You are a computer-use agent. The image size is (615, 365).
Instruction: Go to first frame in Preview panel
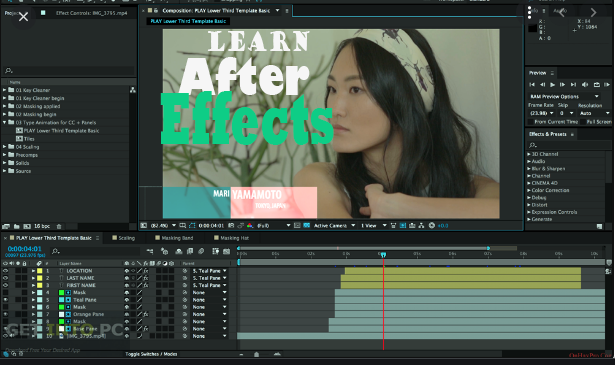pyautogui.click(x=532, y=85)
